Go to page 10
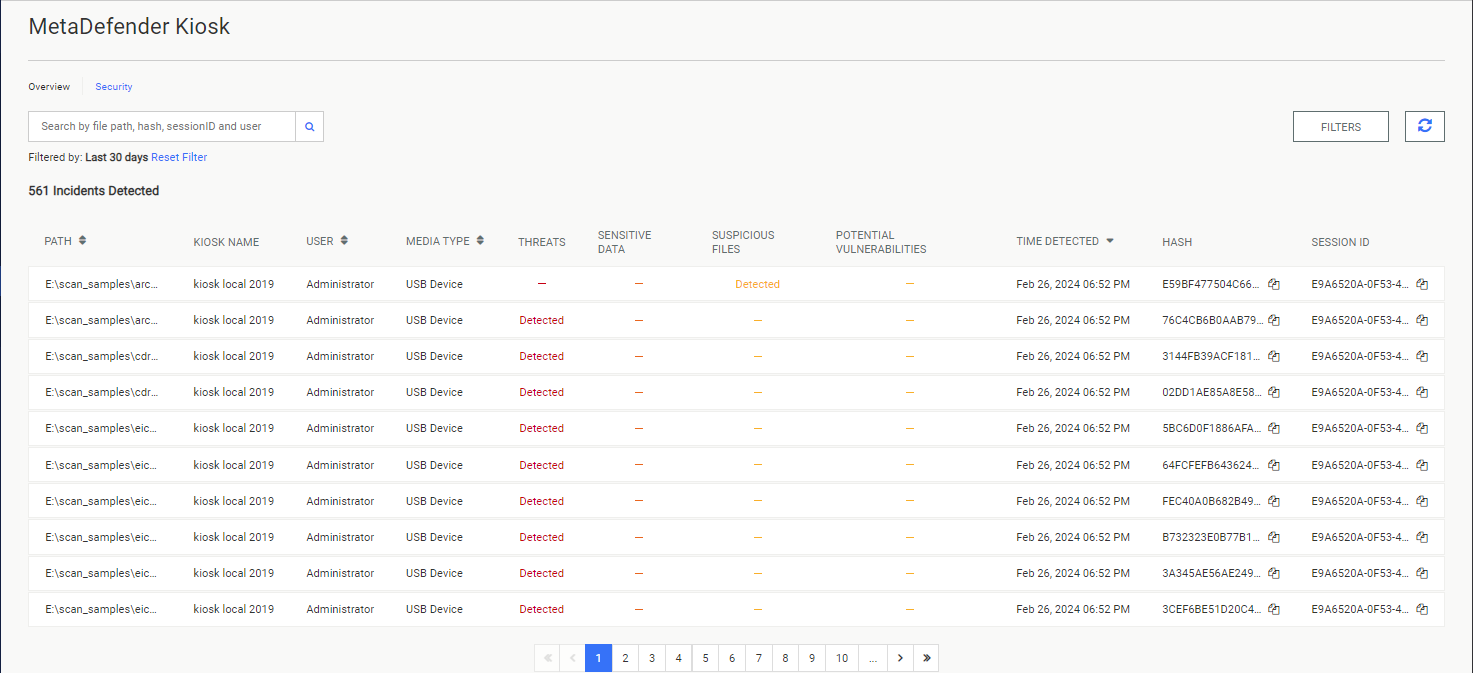The image size is (1473, 673). 842,658
